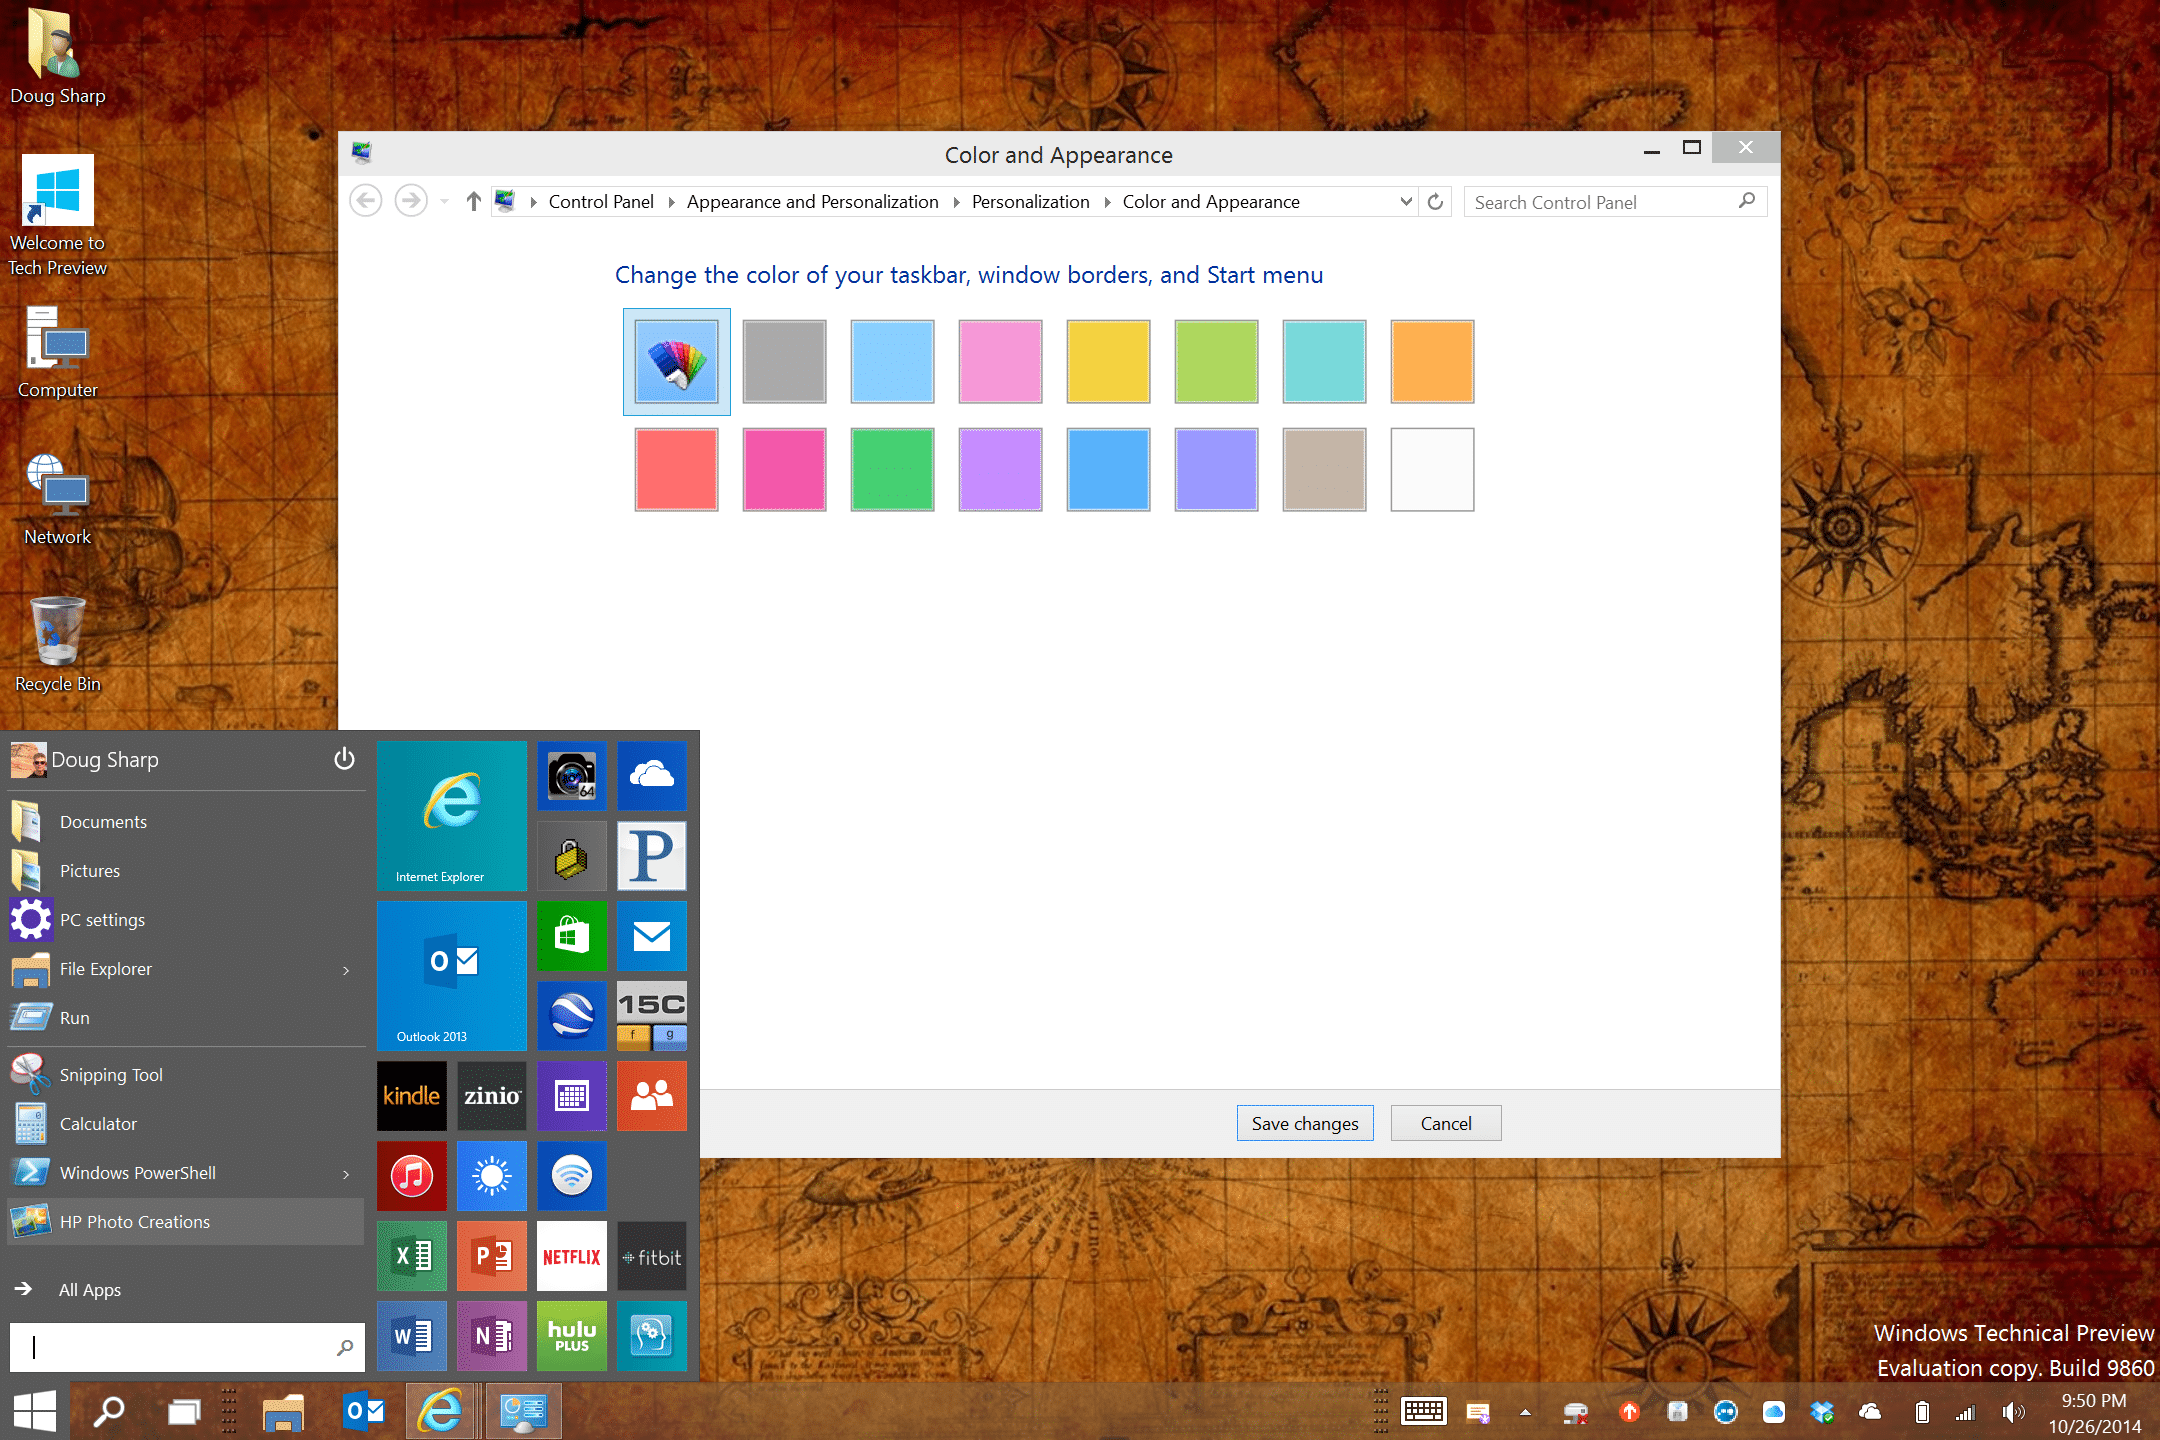The image size is (2160, 1440).
Task: Open Documents from Start menu
Action: point(101,820)
